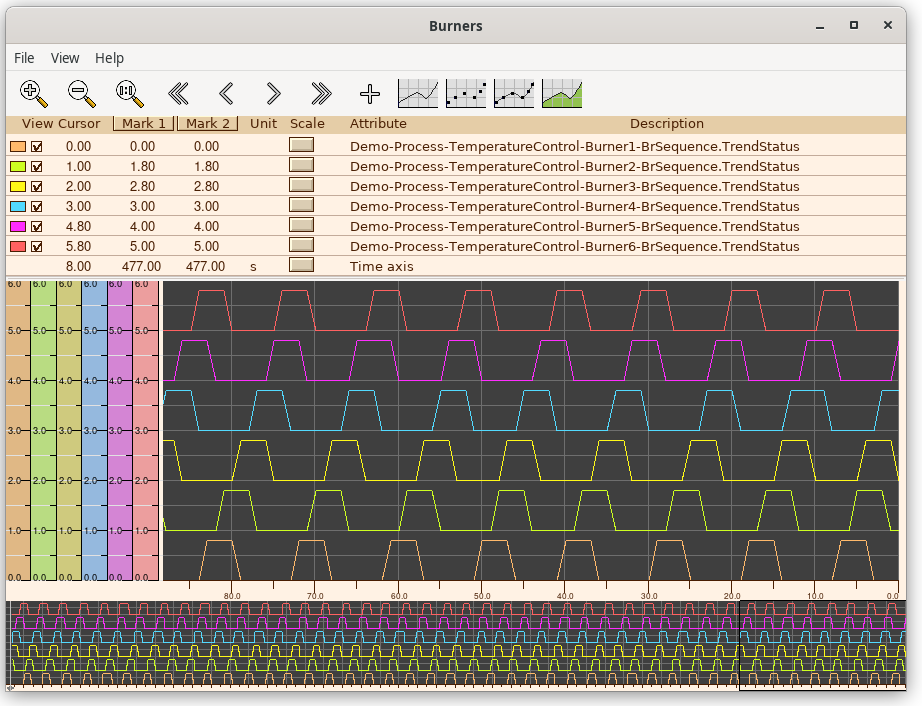
Task: Click the 5.80 cursor value for Burner6
Action: [78, 246]
